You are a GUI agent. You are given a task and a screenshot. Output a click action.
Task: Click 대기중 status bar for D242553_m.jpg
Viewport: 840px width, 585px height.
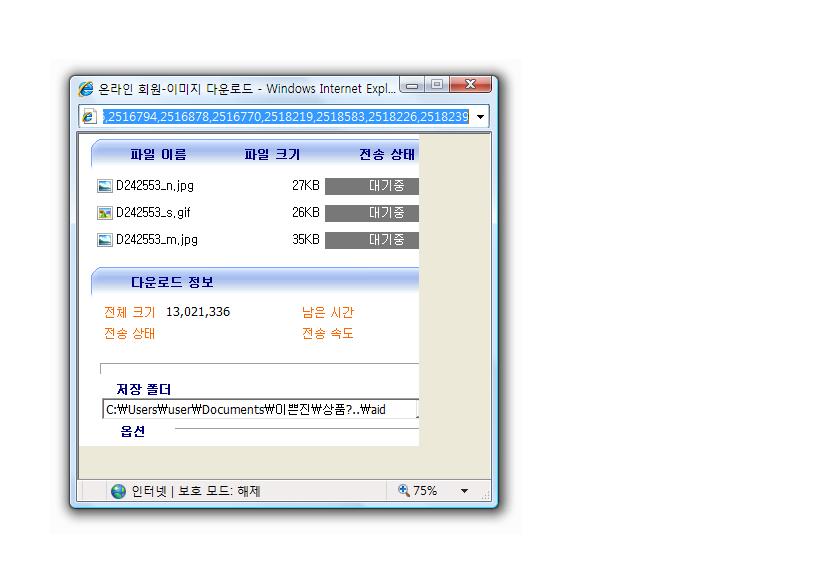tap(372, 239)
